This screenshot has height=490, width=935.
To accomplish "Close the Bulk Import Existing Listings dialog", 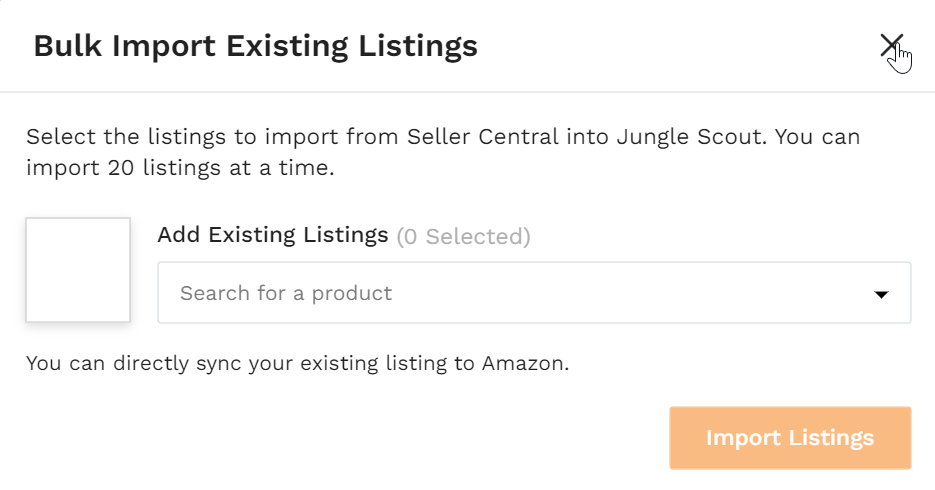I will click(891, 45).
